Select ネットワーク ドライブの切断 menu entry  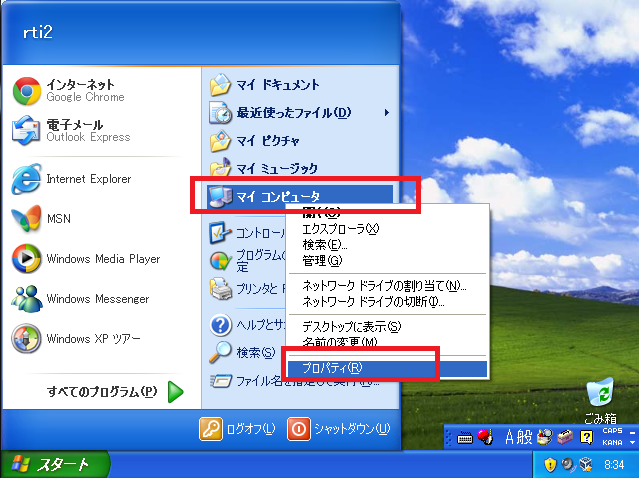(x=387, y=302)
